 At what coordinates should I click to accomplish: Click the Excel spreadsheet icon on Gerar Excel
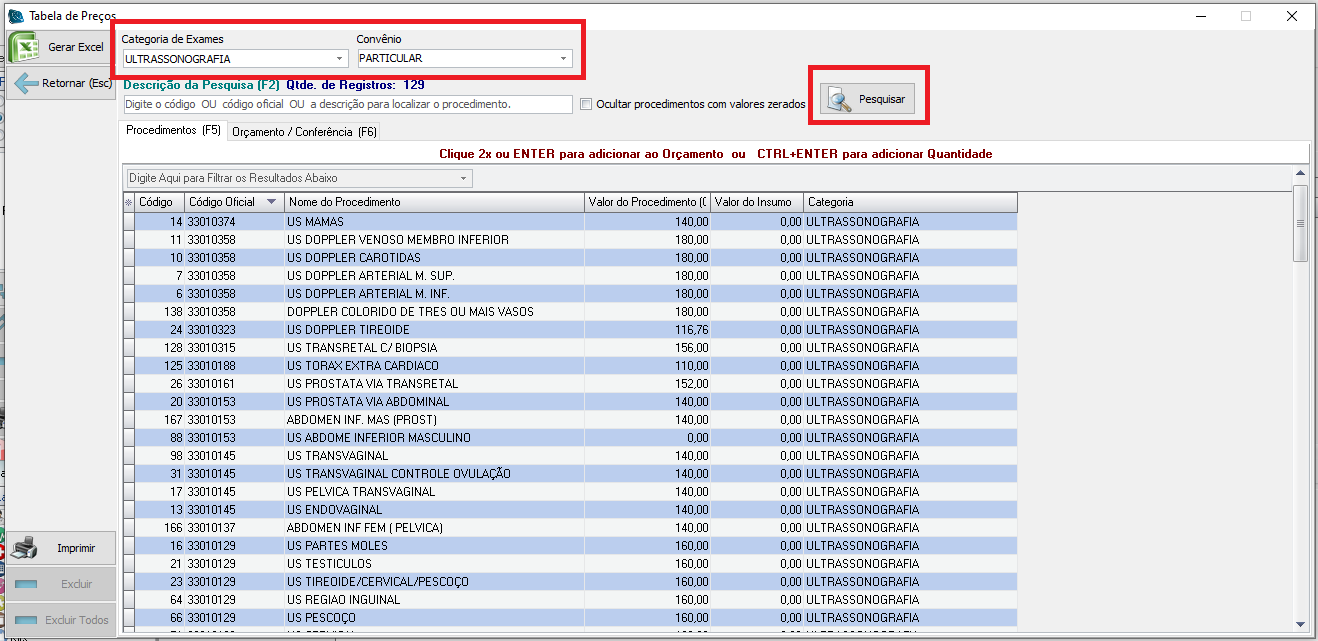24,47
